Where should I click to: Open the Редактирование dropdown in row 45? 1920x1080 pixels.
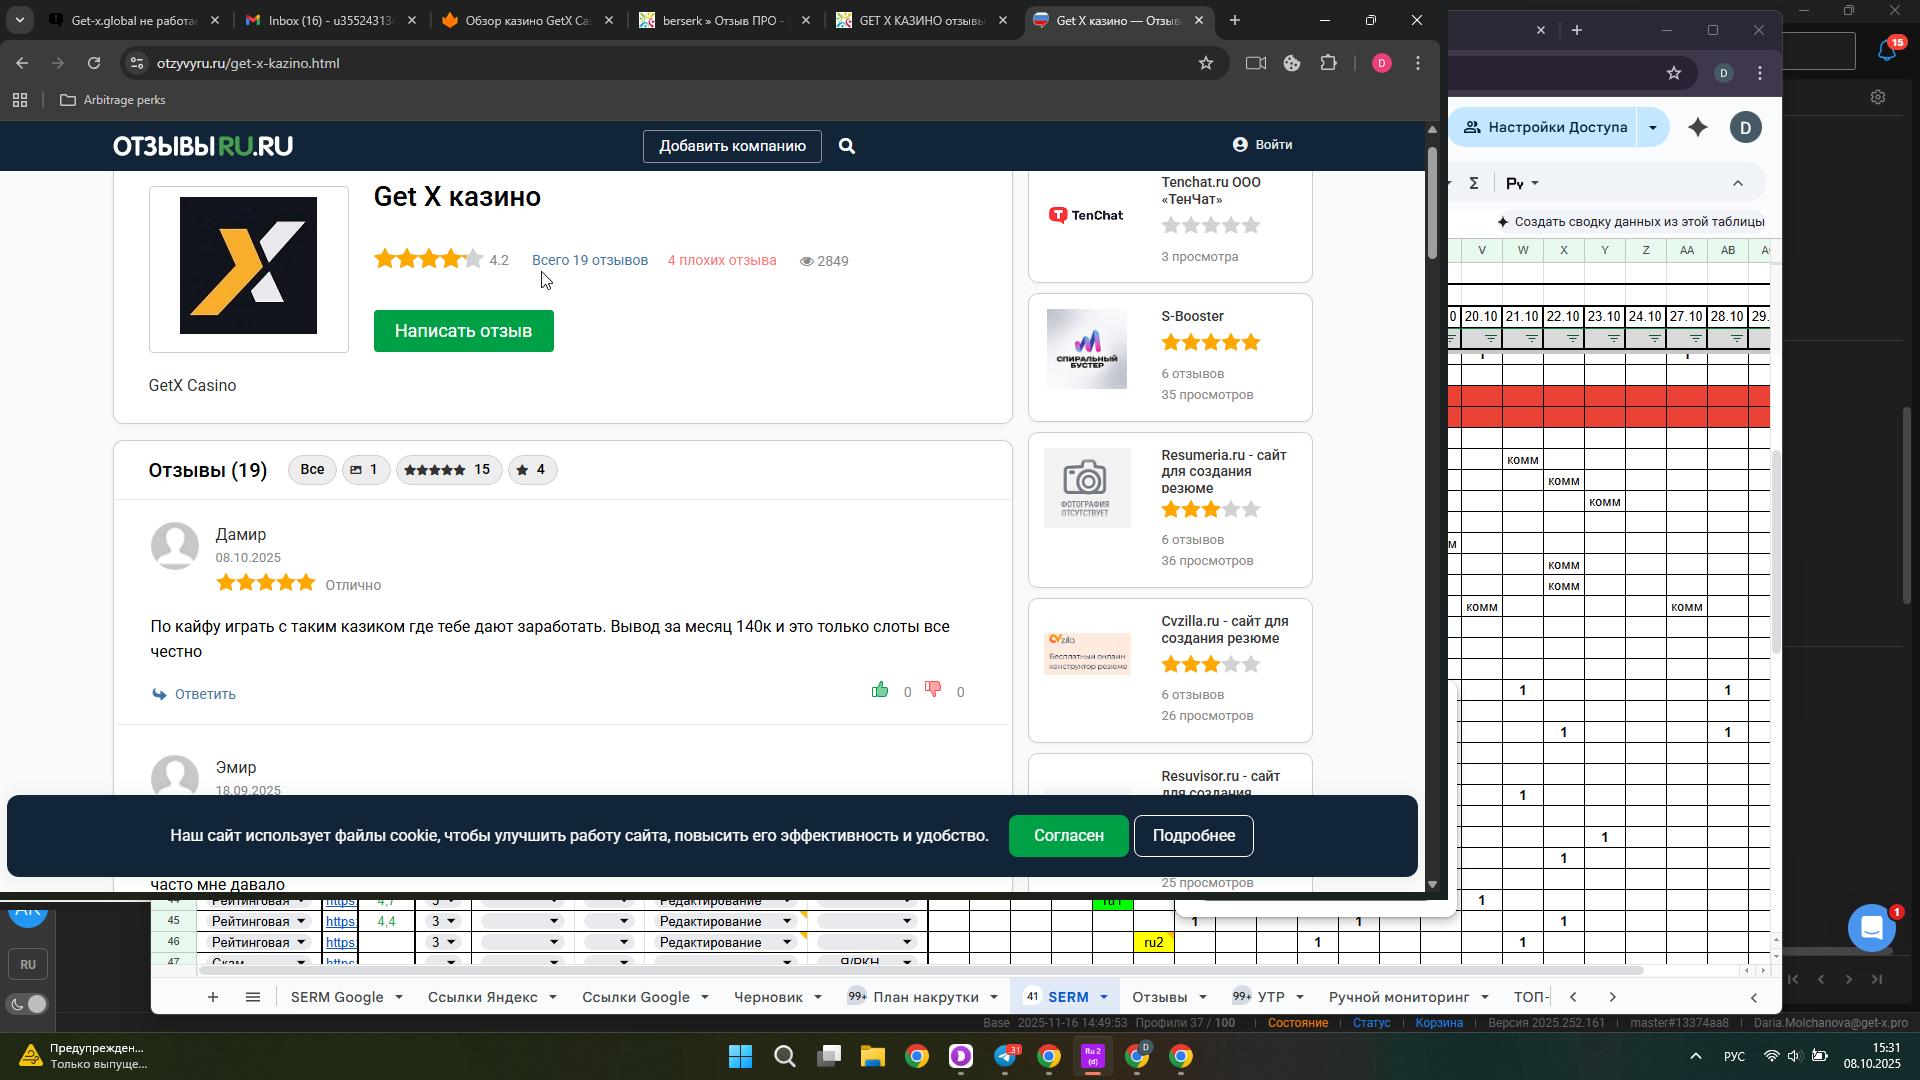tap(787, 921)
